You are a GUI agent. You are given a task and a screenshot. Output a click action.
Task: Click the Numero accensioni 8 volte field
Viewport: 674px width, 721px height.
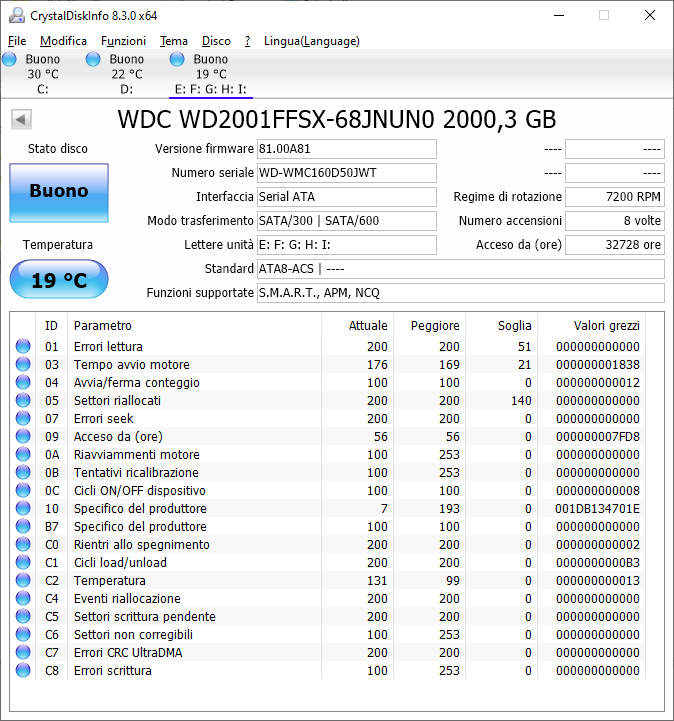(615, 221)
